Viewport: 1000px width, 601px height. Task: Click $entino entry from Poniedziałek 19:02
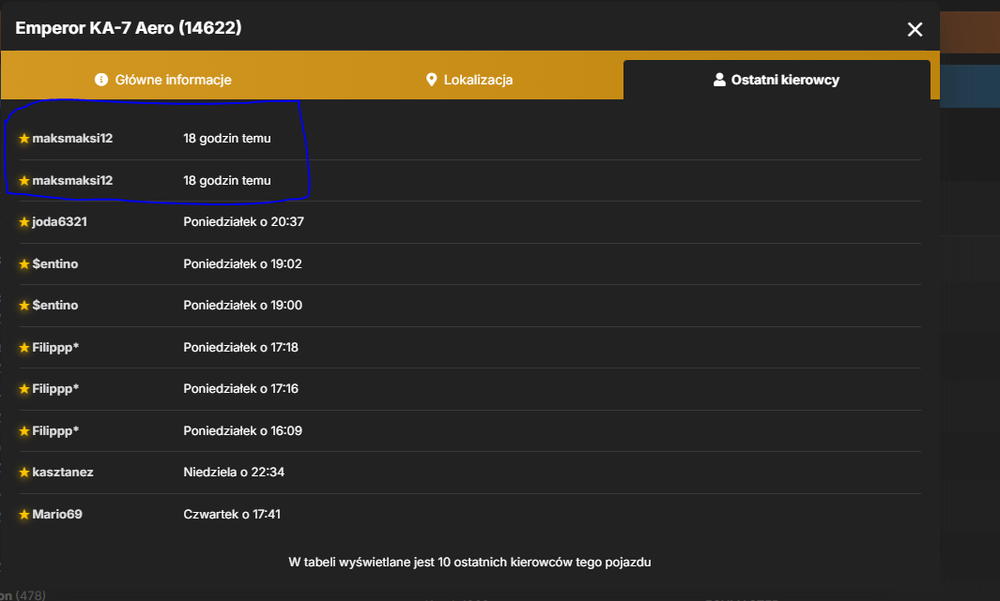point(469,264)
